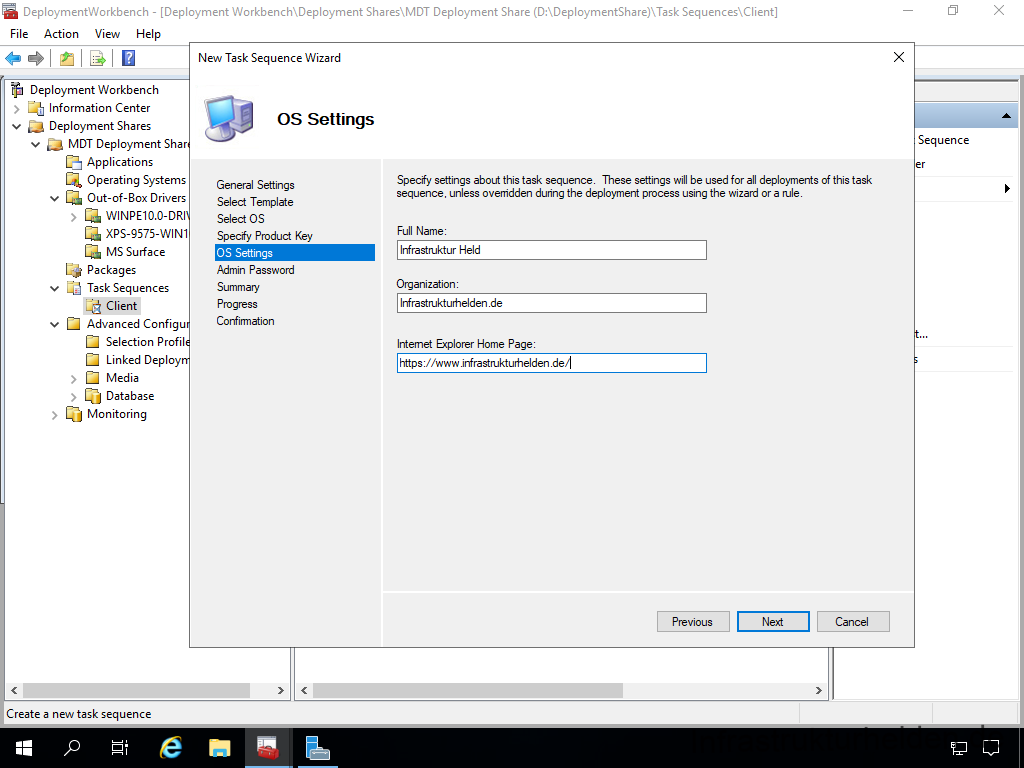Collapse the Deployment Shares node
The image size is (1024, 768).
point(17,126)
